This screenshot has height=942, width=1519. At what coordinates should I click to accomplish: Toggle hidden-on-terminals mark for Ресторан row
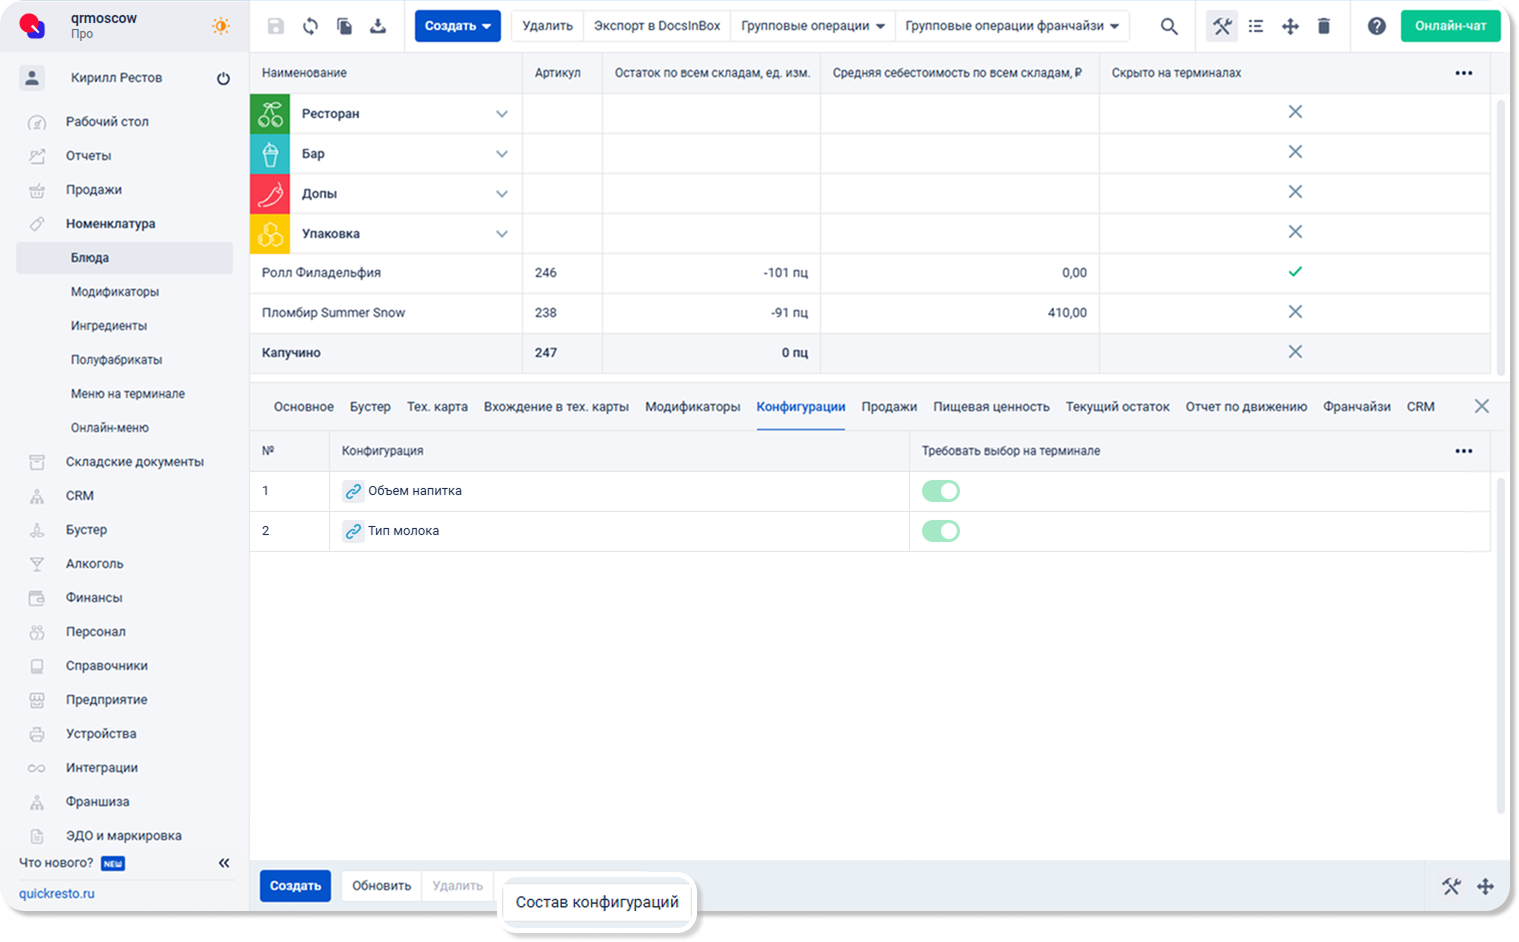click(1295, 112)
